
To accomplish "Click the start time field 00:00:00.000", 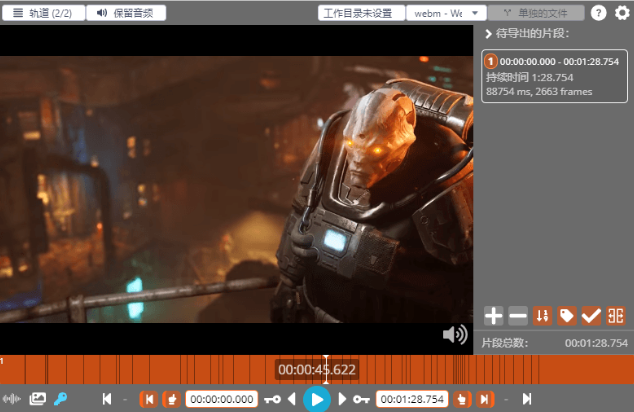I will point(222,399).
